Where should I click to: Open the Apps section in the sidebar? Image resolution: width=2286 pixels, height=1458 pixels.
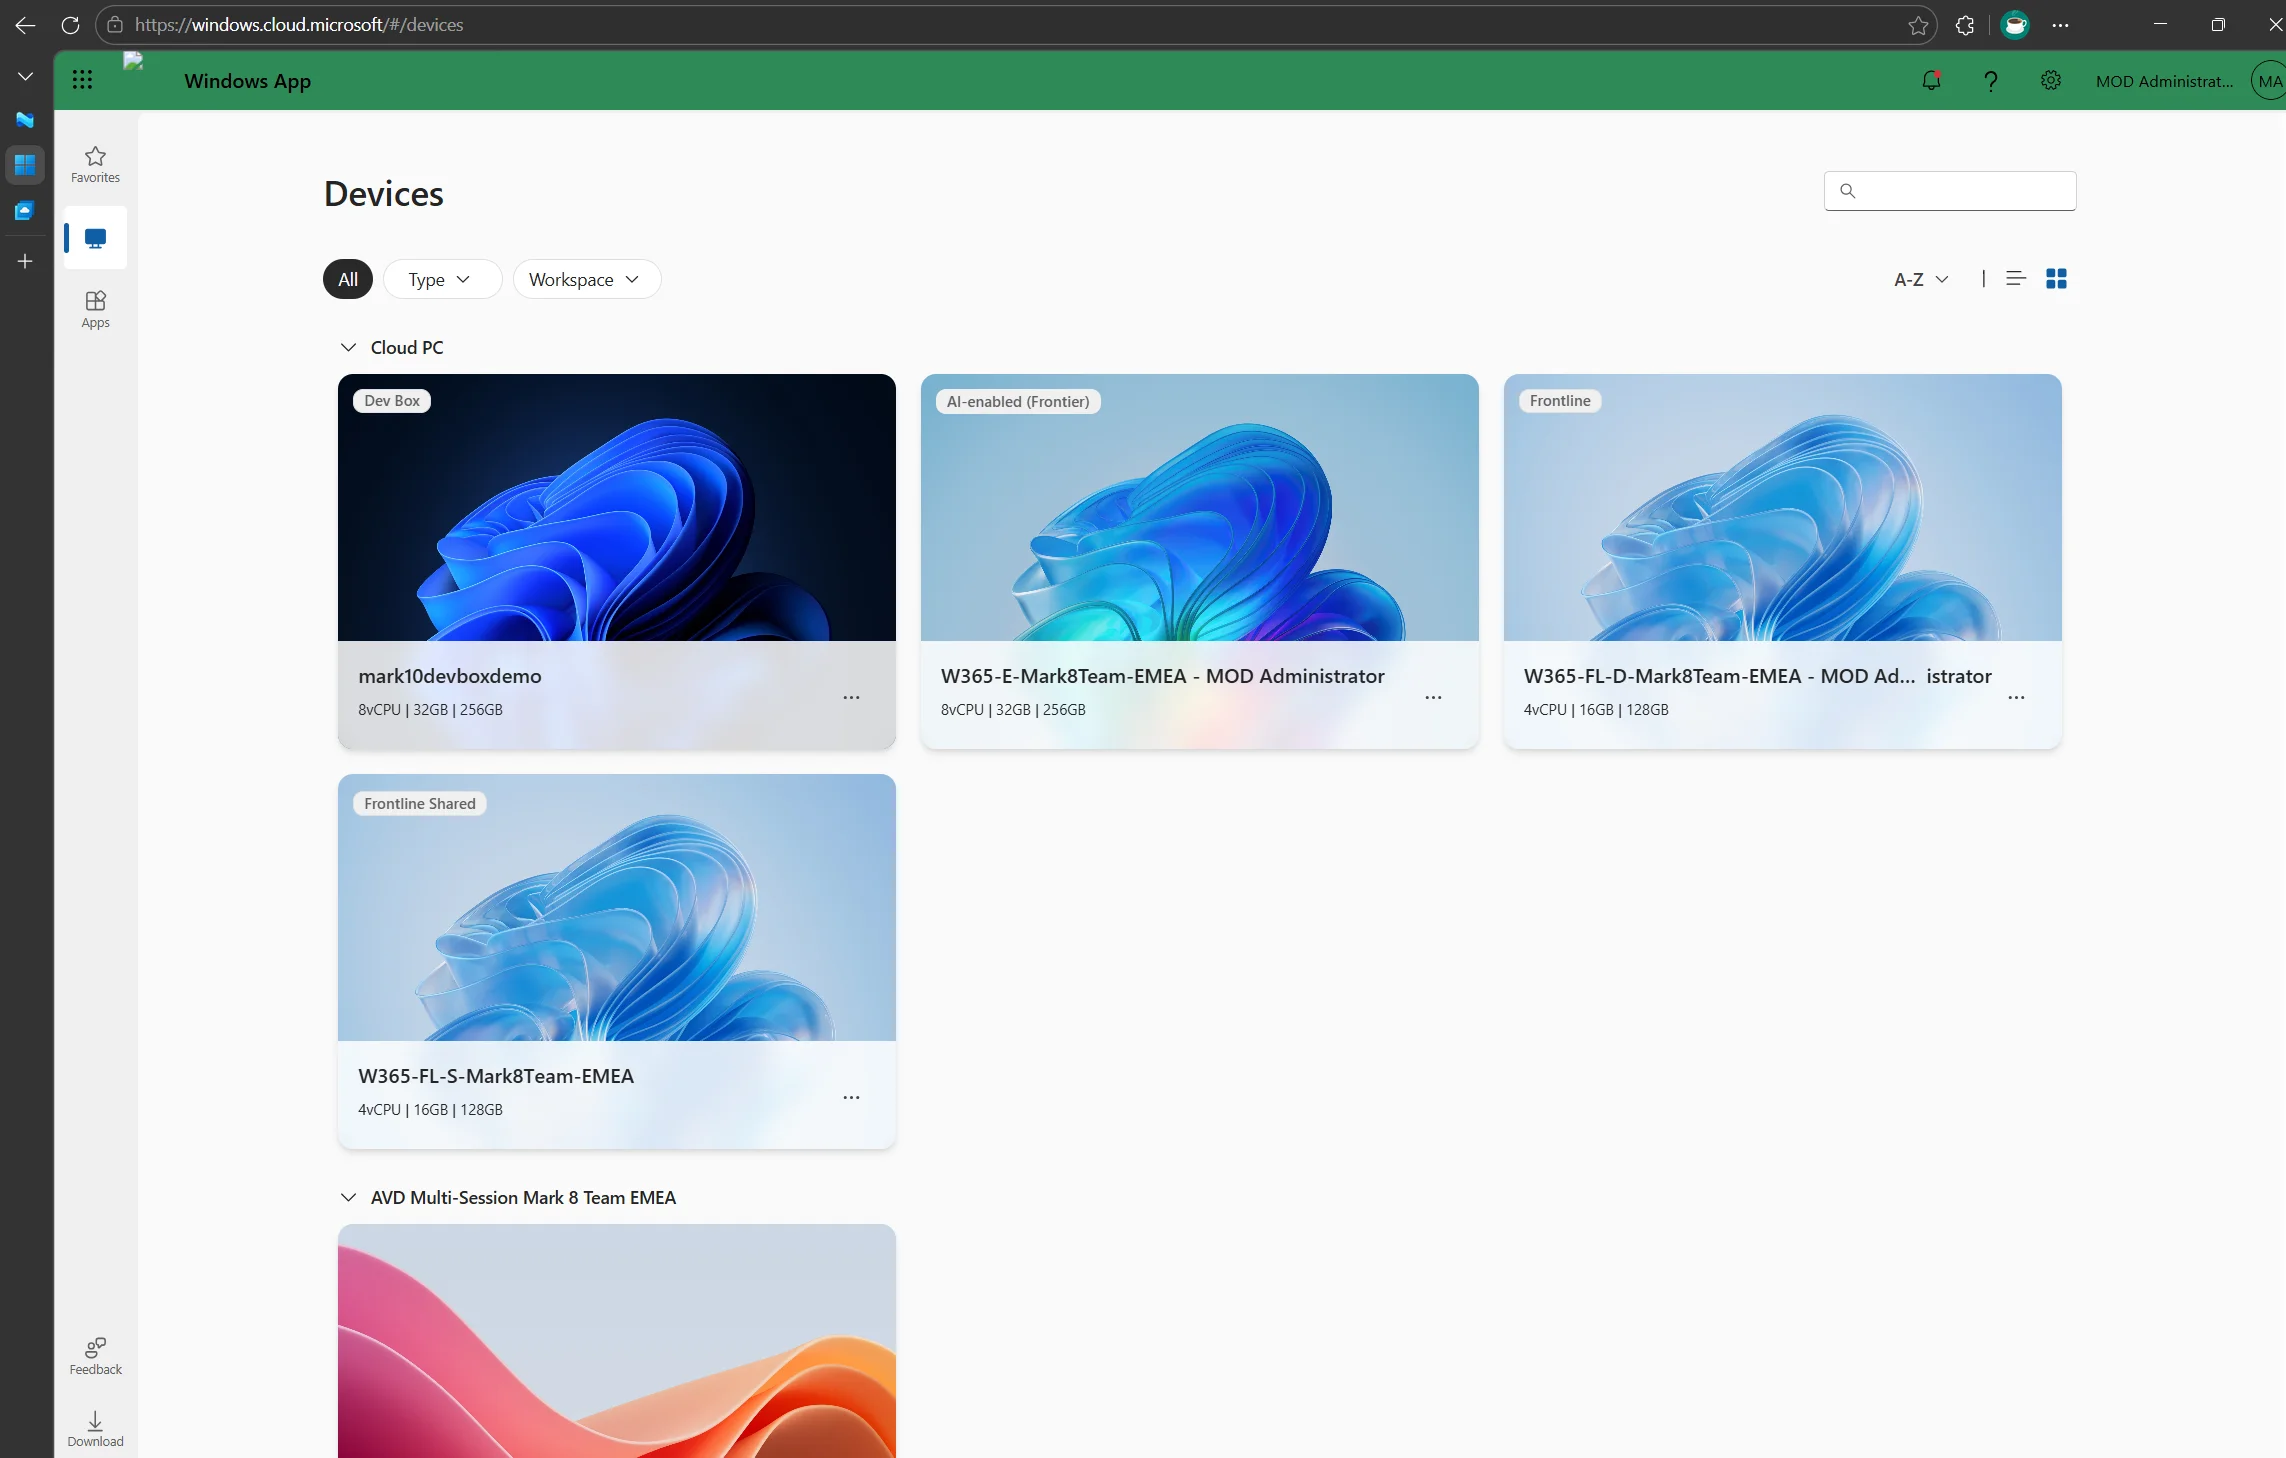click(95, 308)
